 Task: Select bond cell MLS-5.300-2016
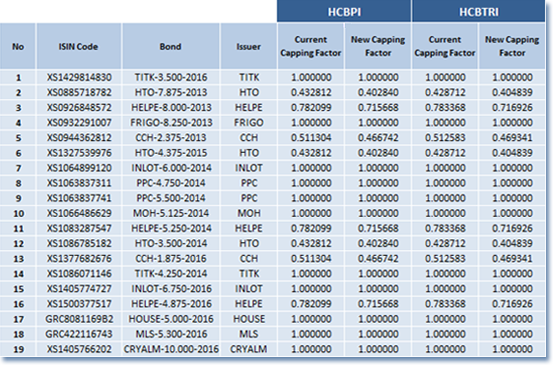[171, 334]
